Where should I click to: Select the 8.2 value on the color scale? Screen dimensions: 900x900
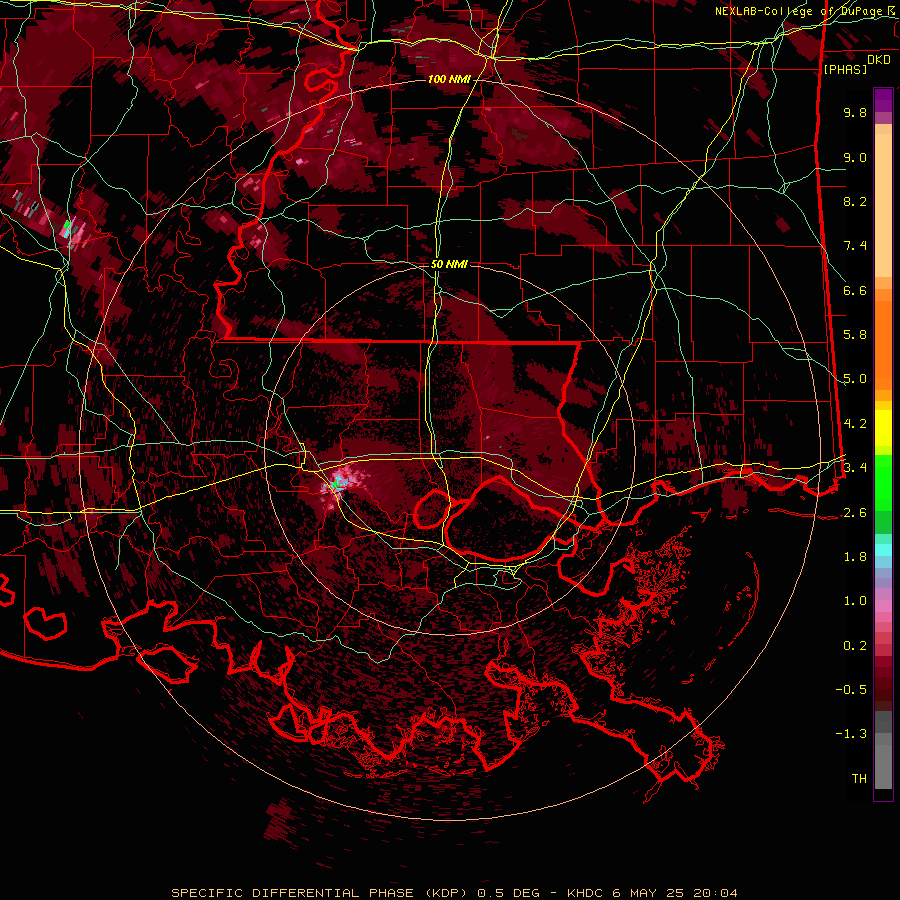pyautogui.click(x=855, y=201)
